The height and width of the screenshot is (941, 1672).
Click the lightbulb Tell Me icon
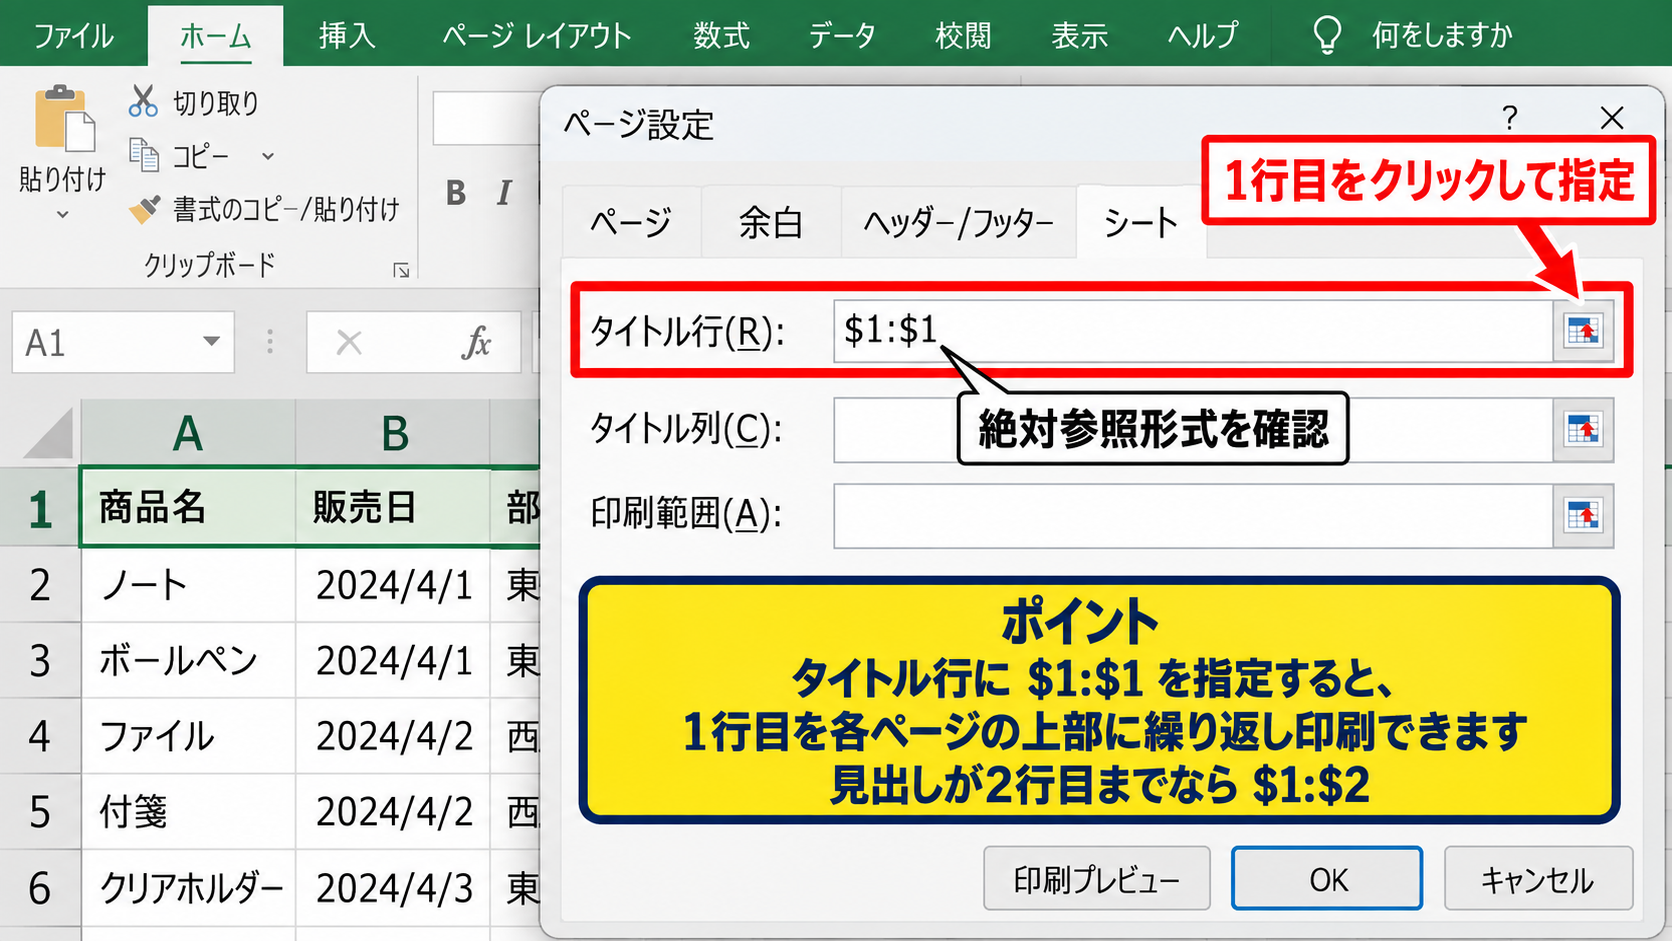pos(1326,35)
